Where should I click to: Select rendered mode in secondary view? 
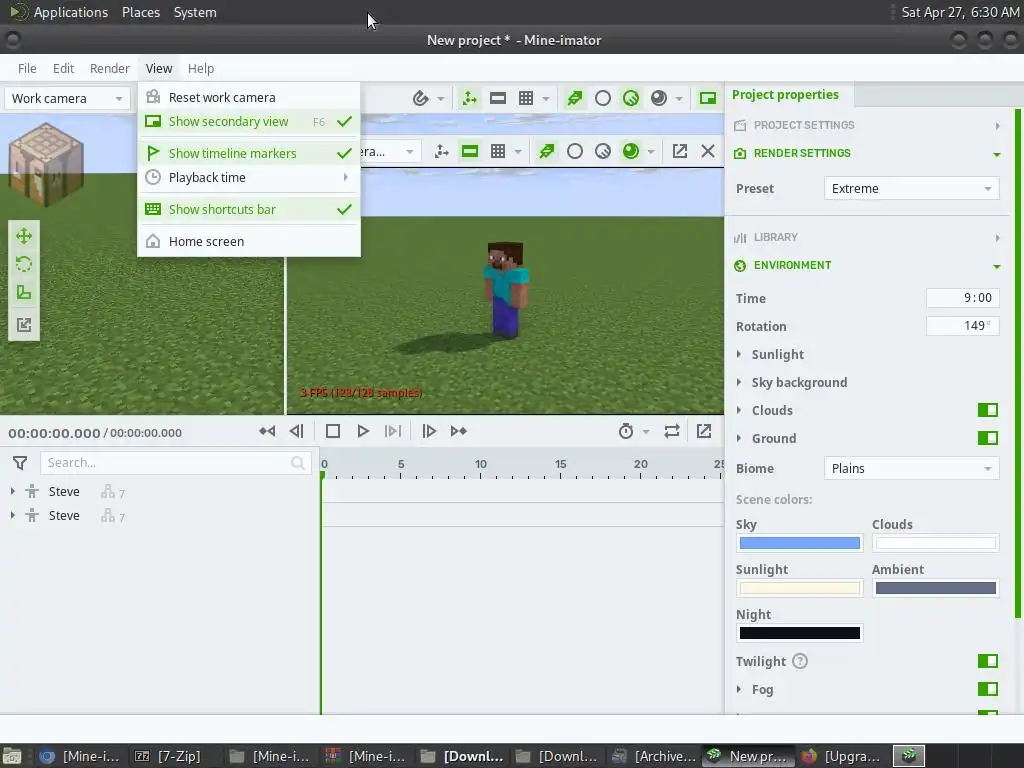click(x=631, y=152)
